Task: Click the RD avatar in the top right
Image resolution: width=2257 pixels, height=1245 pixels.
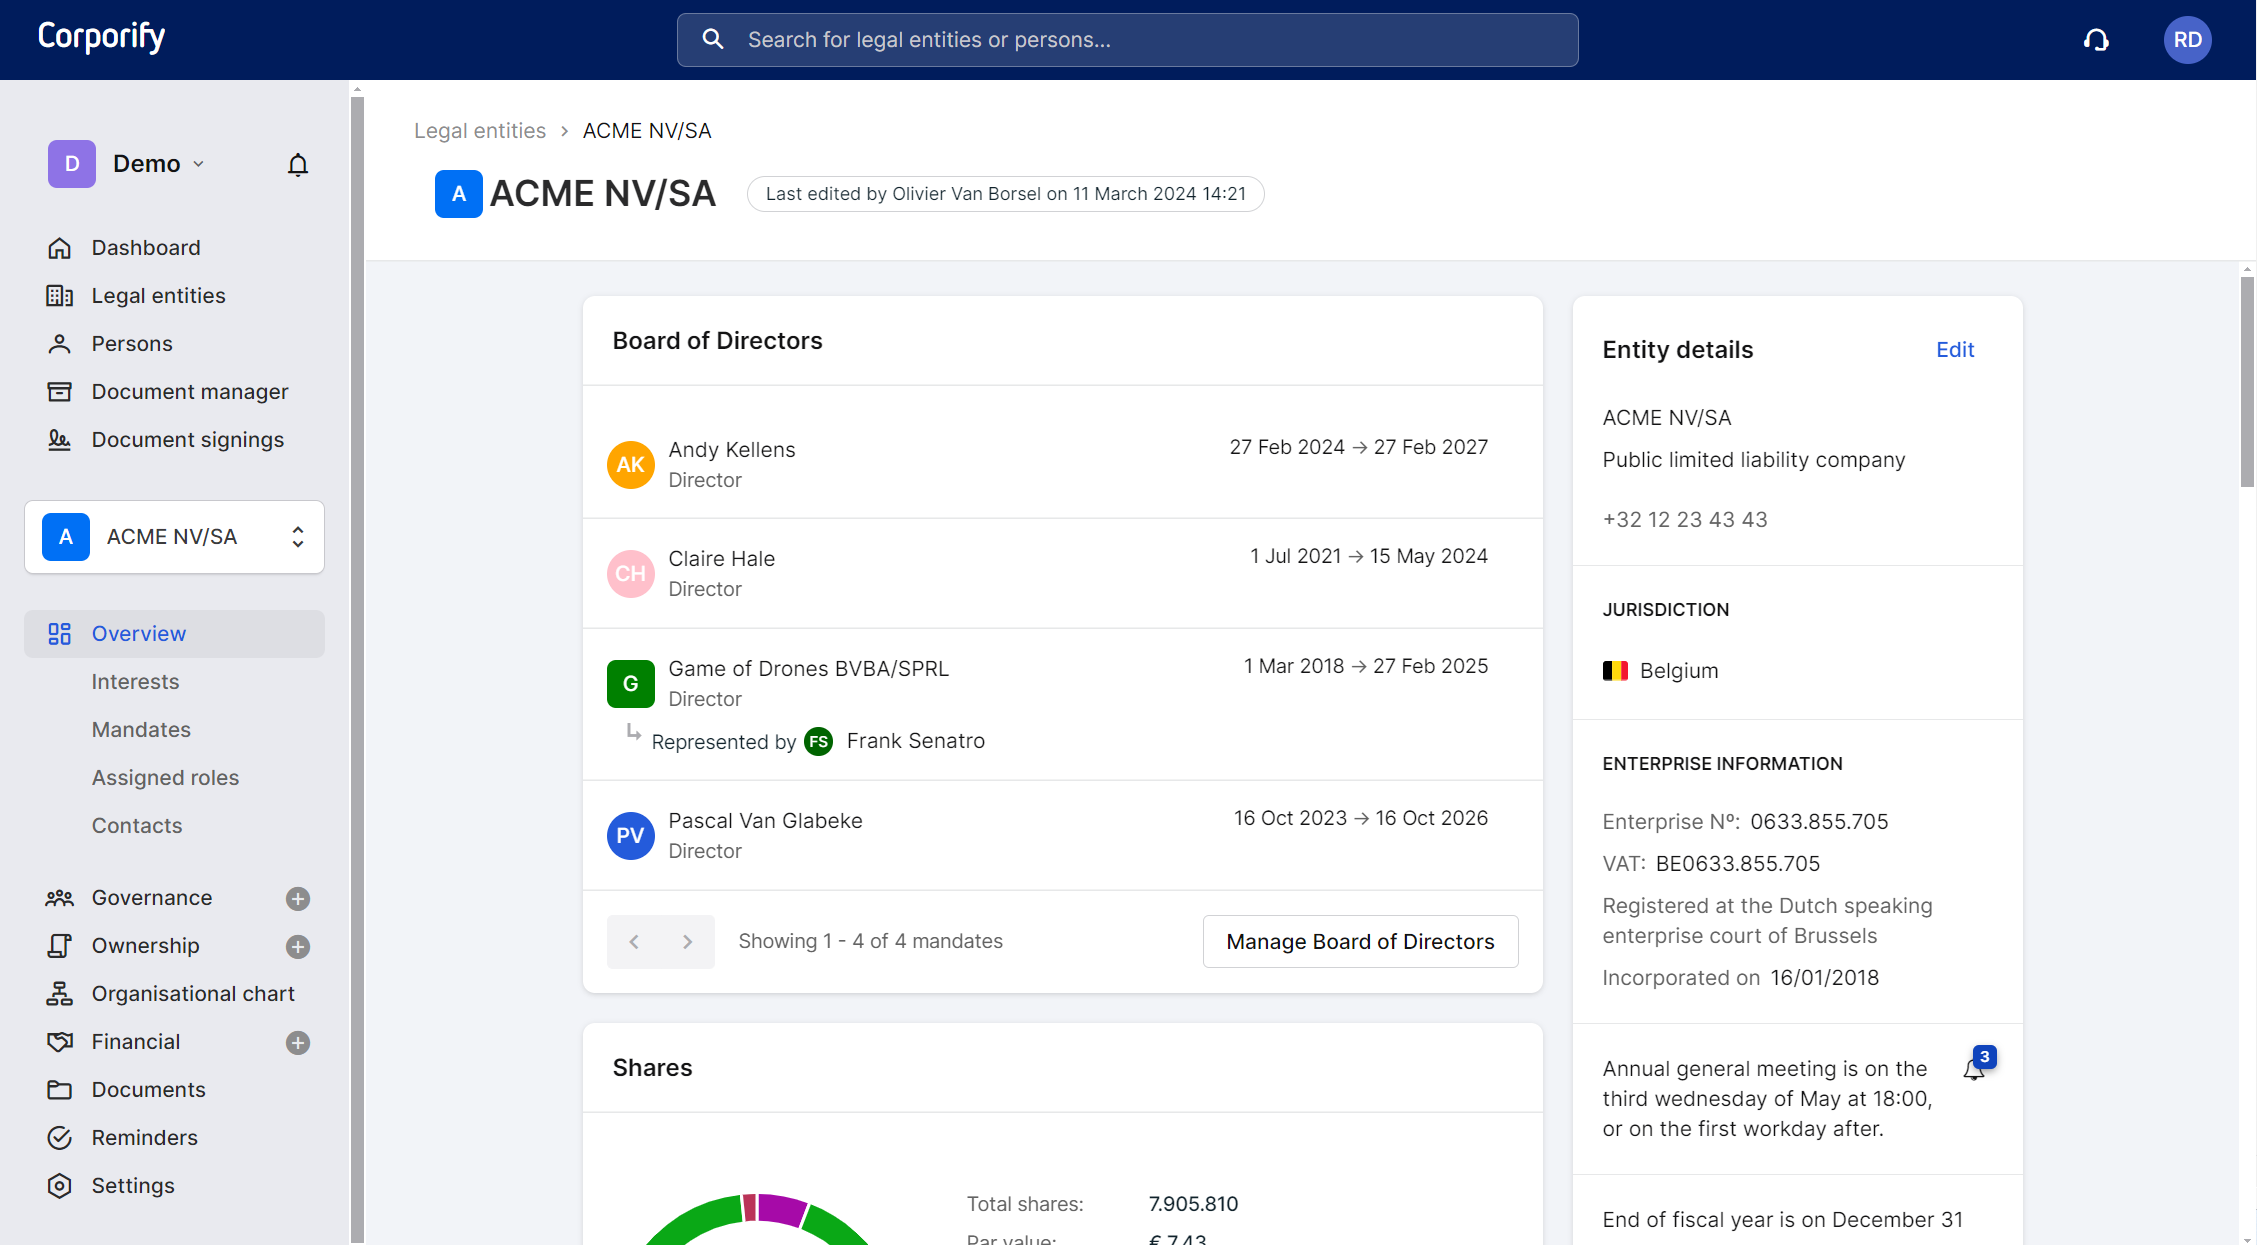Action: tap(2187, 40)
